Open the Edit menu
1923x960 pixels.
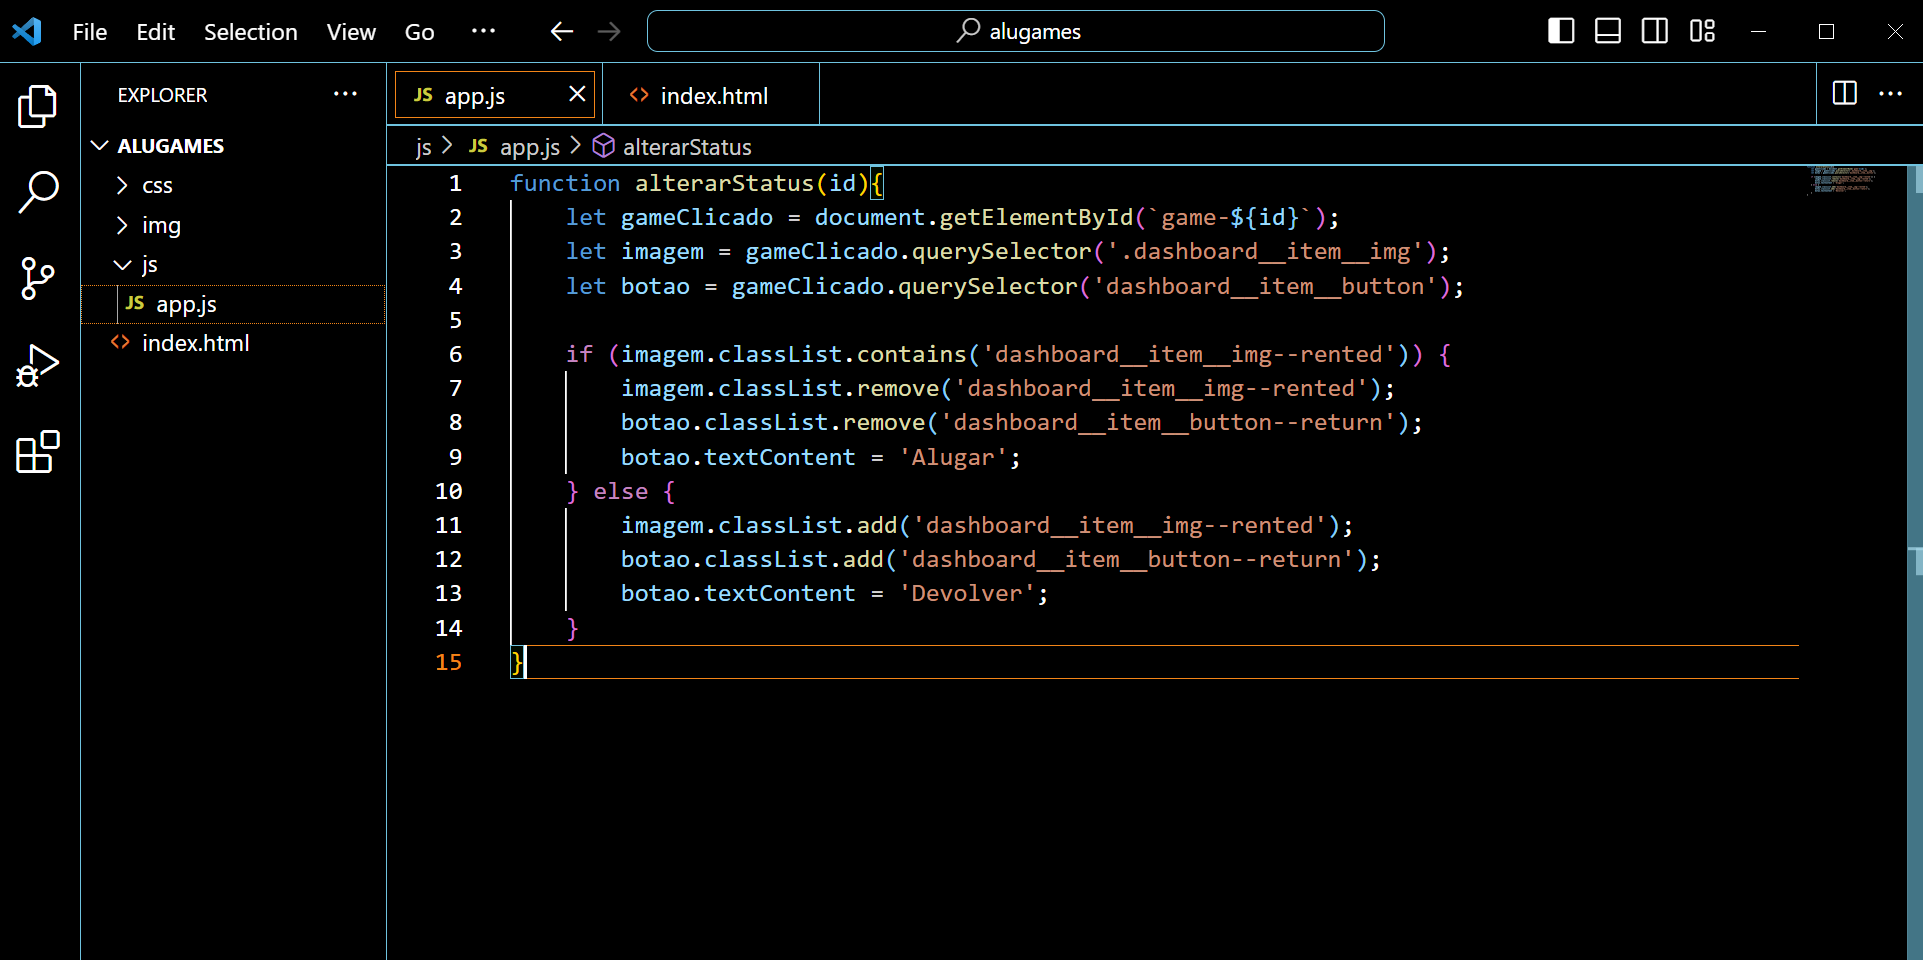click(x=155, y=32)
